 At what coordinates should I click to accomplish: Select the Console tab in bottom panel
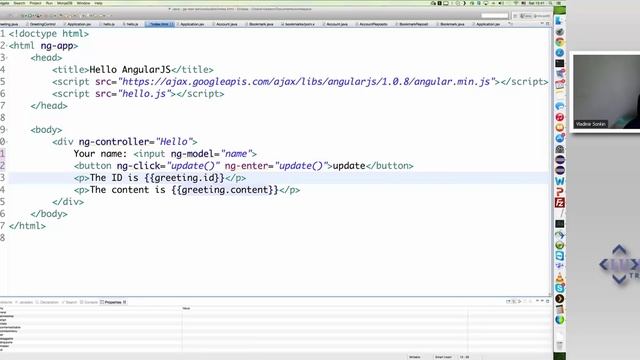pyautogui.click(x=89, y=302)
